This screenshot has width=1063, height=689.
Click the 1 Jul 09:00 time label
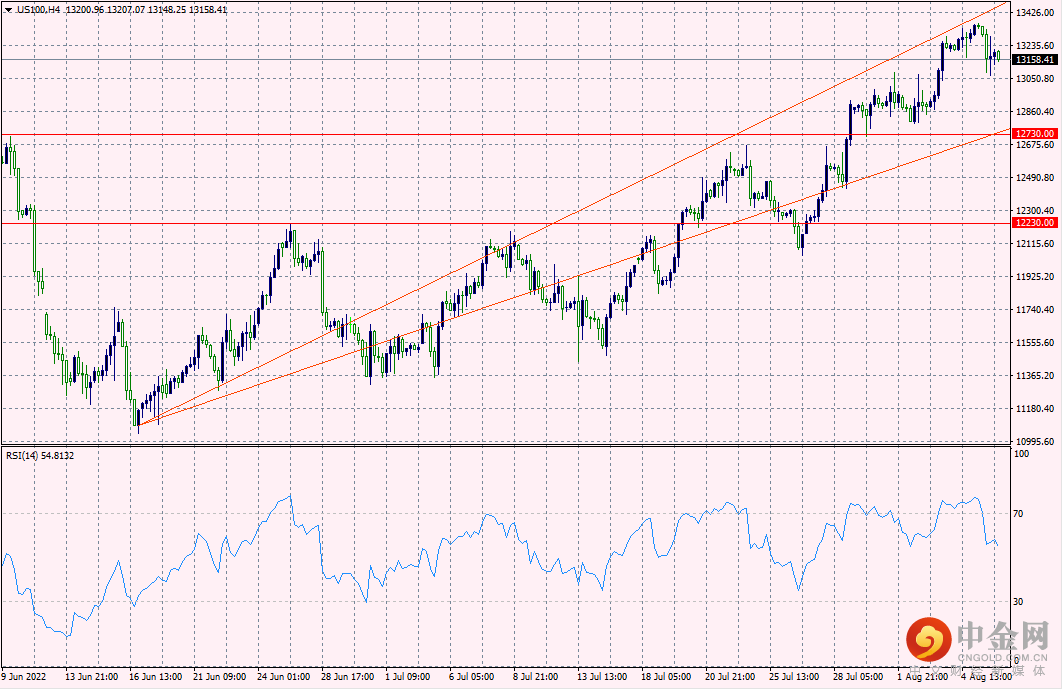pos(407,677)
